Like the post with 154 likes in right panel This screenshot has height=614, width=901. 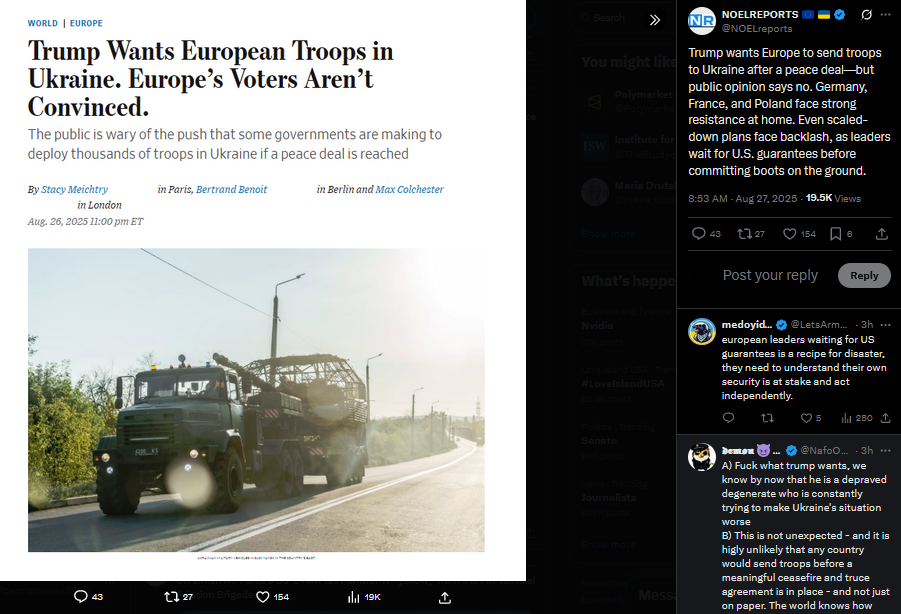pyautogui.click(x=790, y=233)
